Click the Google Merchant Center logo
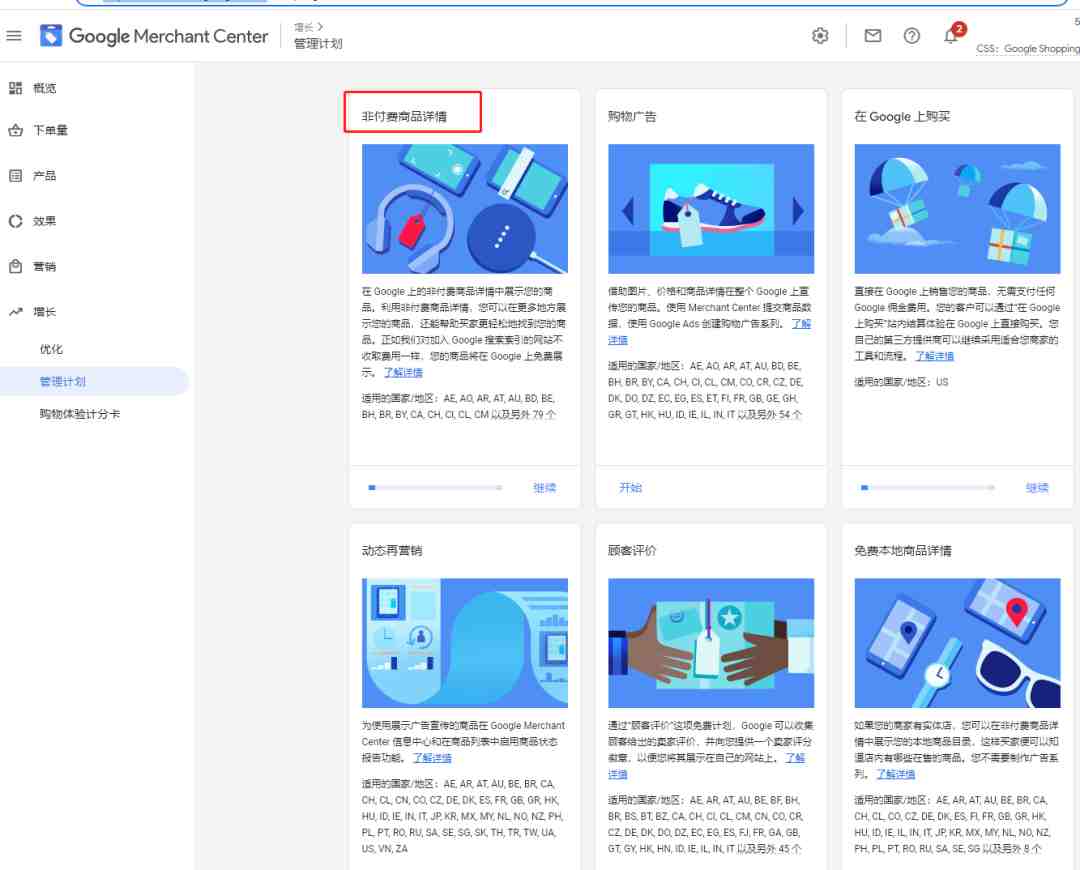Screen dimensions: 1080x870 tap(154, 36)
